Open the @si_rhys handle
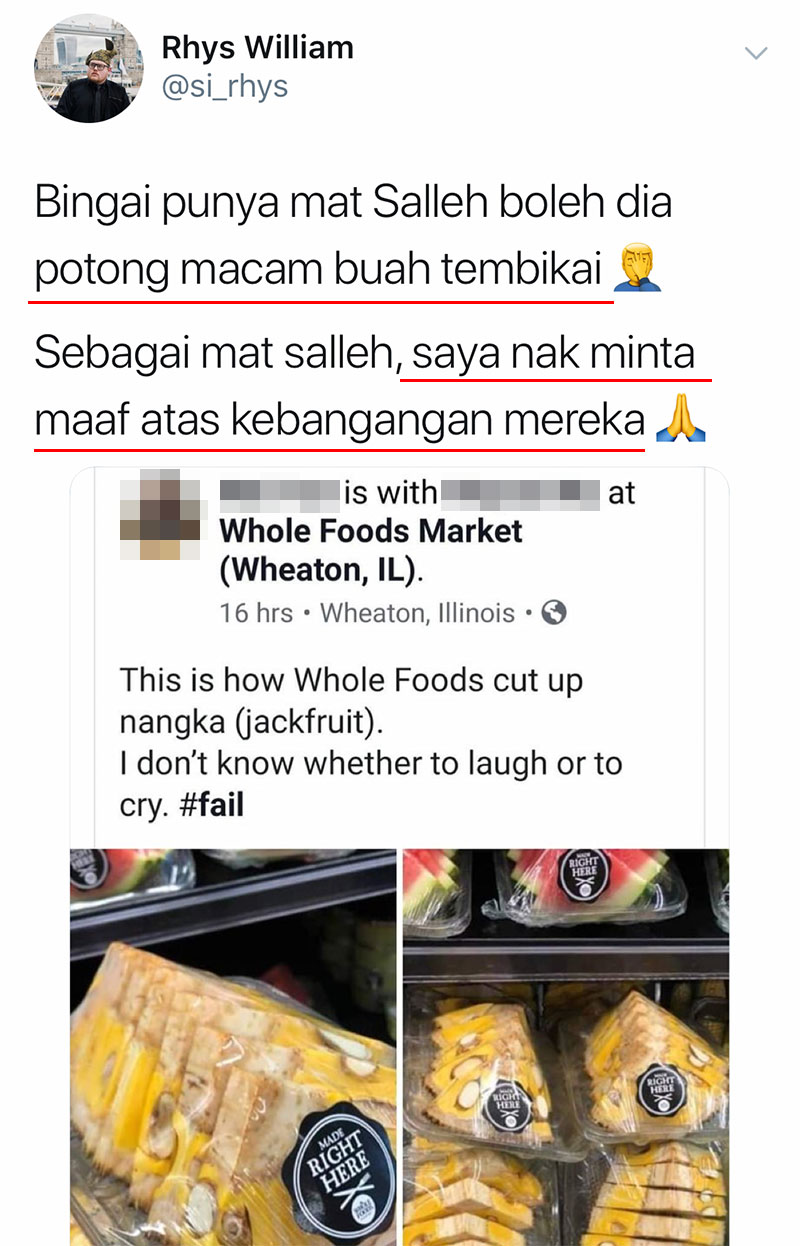Screen dimensions: 800x1246 tap(225, 87)
